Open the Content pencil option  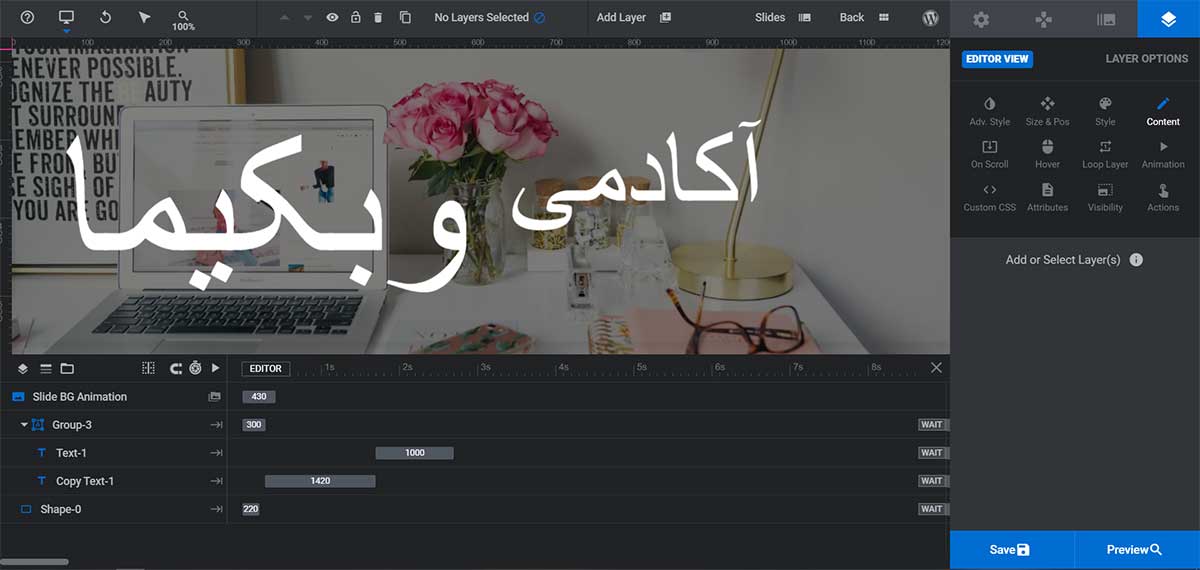point(1163,111)
